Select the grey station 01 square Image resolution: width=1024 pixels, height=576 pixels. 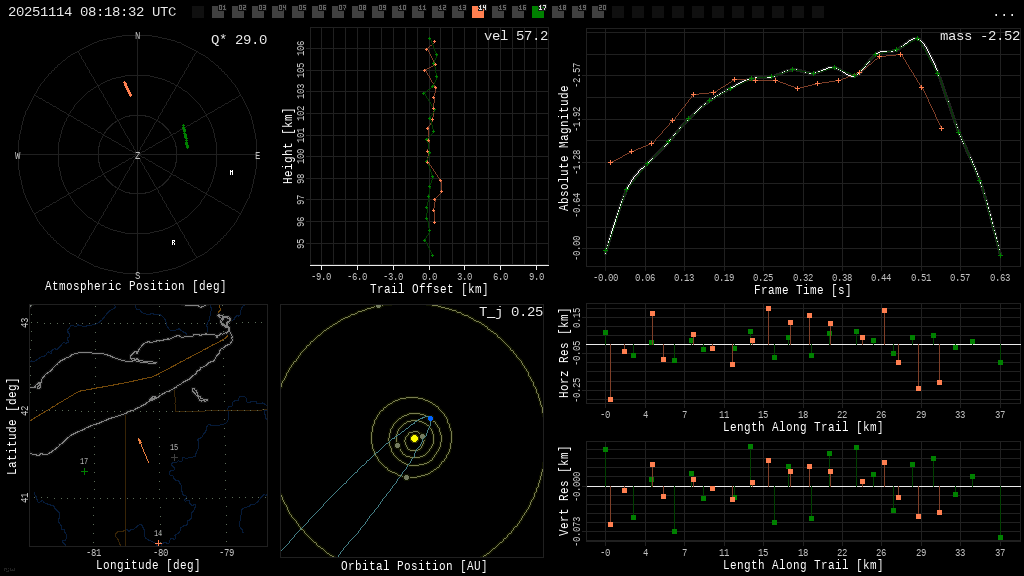pos(218,12)
